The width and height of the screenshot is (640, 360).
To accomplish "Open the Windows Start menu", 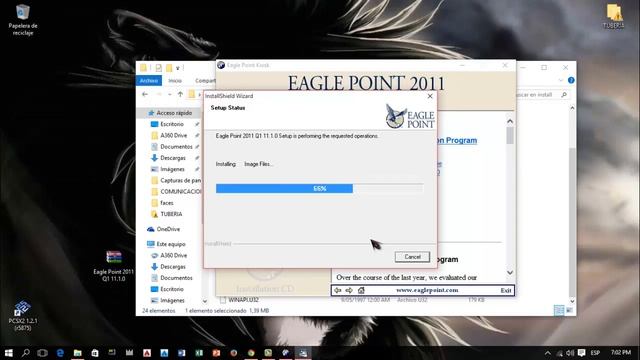I will tap(8, 353).
